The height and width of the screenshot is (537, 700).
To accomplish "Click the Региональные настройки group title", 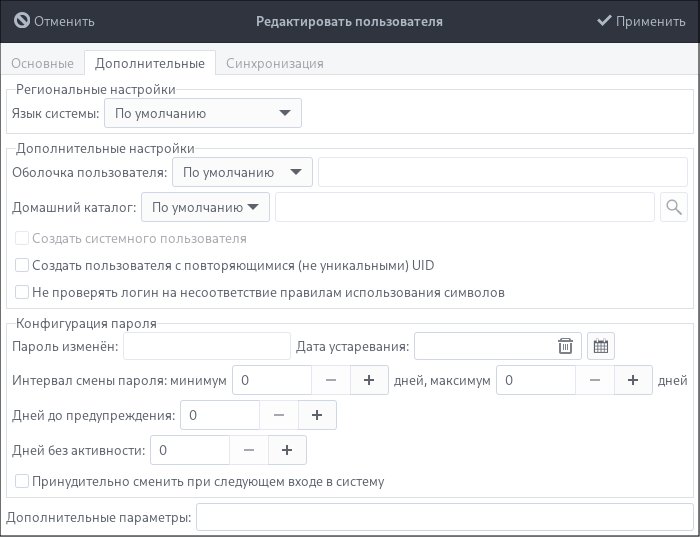I will pos(96,89).
